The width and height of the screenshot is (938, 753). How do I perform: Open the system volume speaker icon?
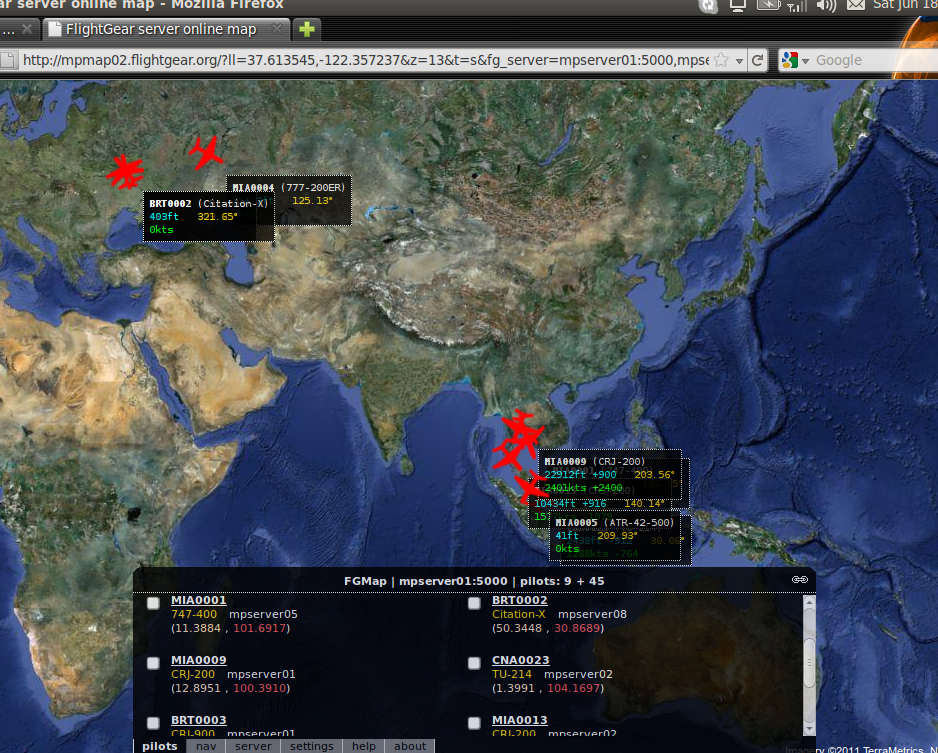(x=826, y=5)
